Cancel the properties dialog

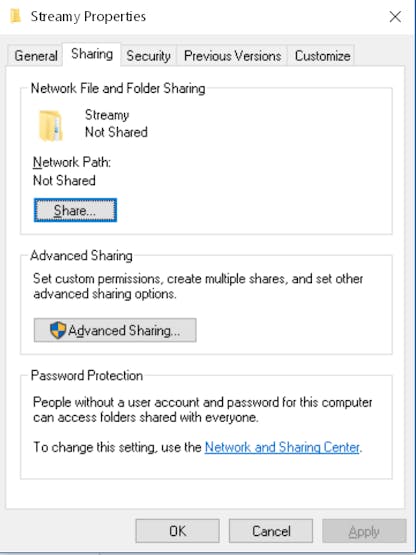[x=271, y=531]
